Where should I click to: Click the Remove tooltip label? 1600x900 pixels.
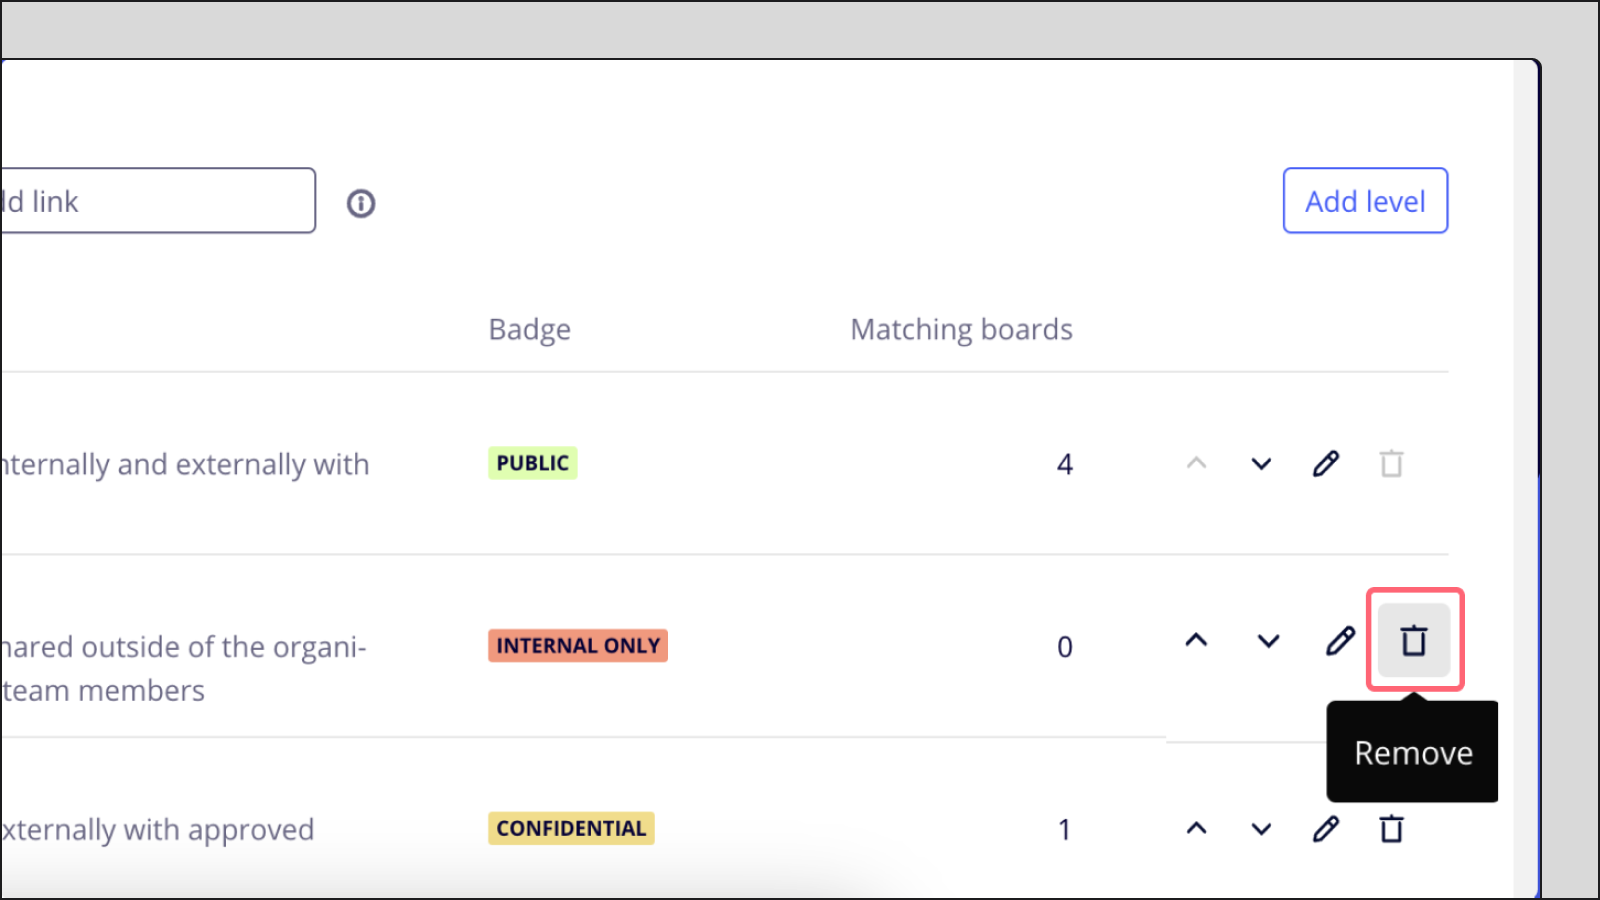[1413, 752]
